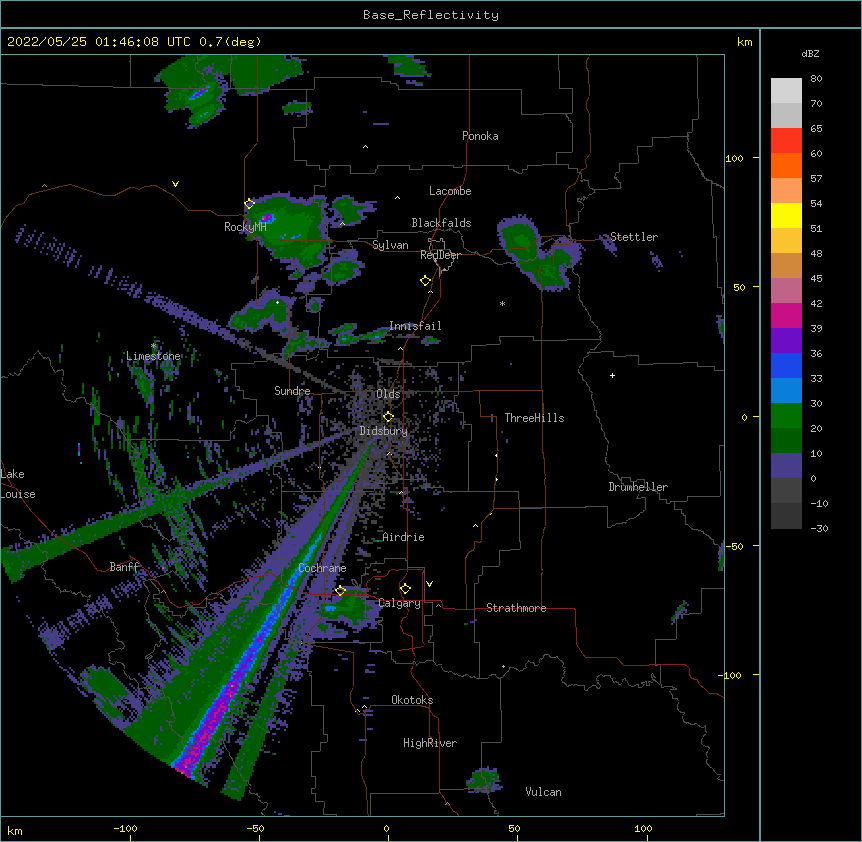Click the magenta 39-42 dBZ legend swatch

pyautogui.click(x=786, y=316)
